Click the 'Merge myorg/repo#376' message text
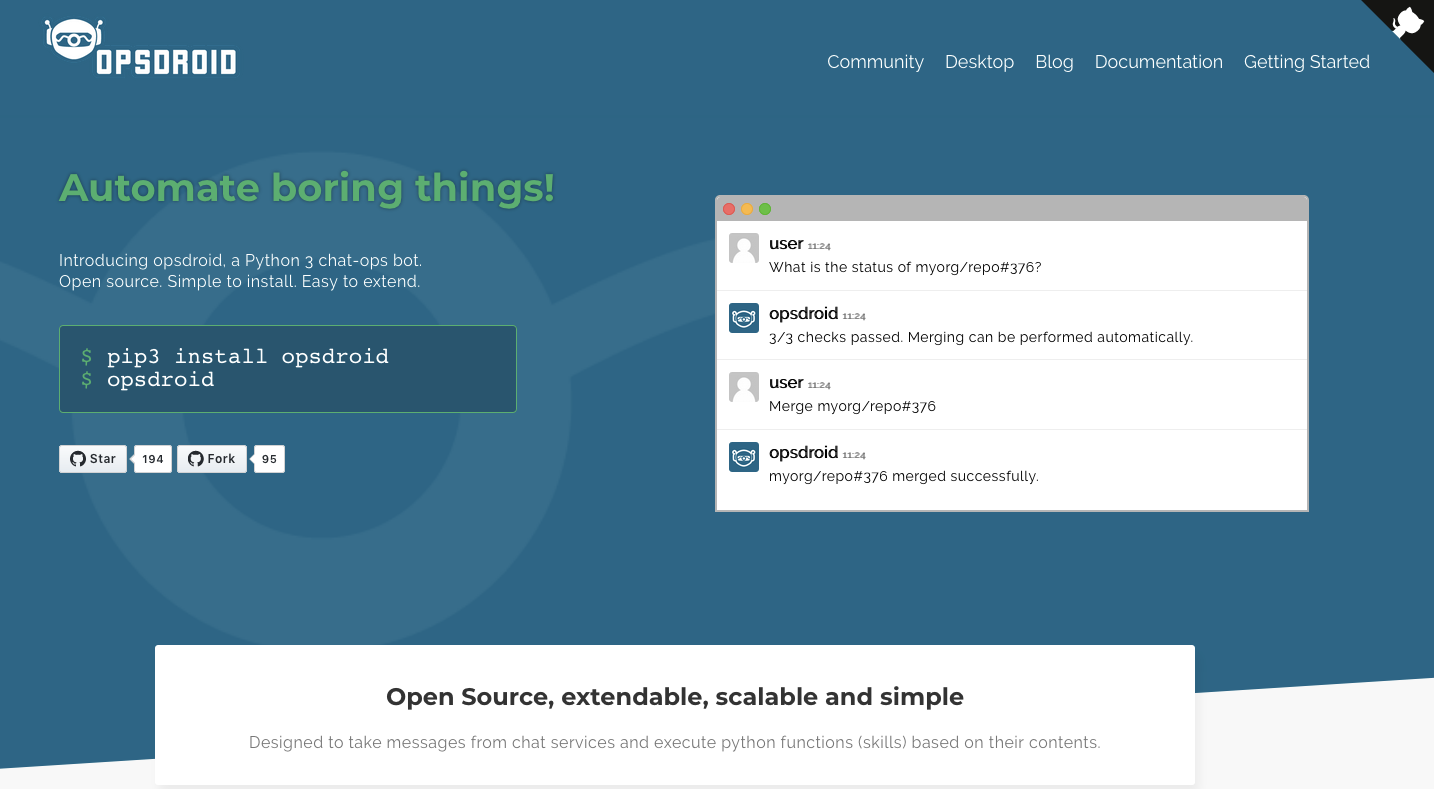The height and width of the screenshot is (789, 1434). (852, 406)
